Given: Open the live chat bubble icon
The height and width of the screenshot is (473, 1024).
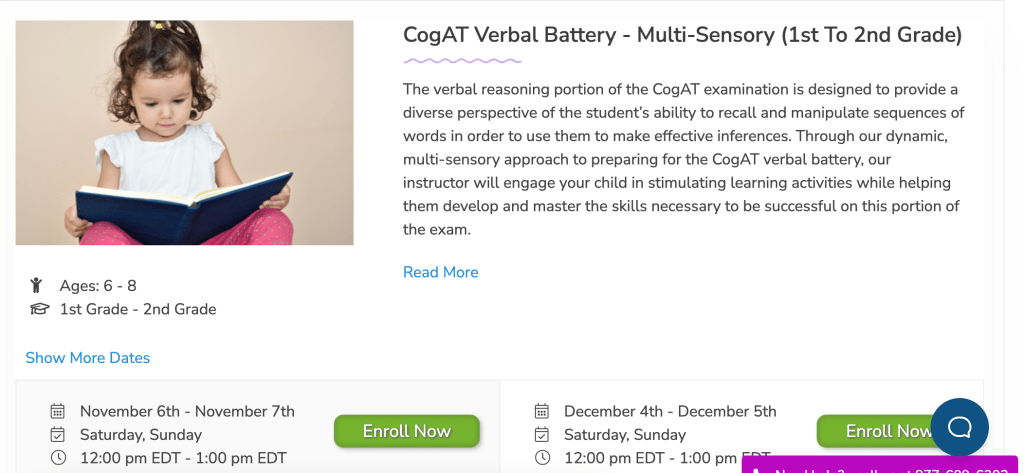Looking at the screenshot, I should tap(959, 427).
